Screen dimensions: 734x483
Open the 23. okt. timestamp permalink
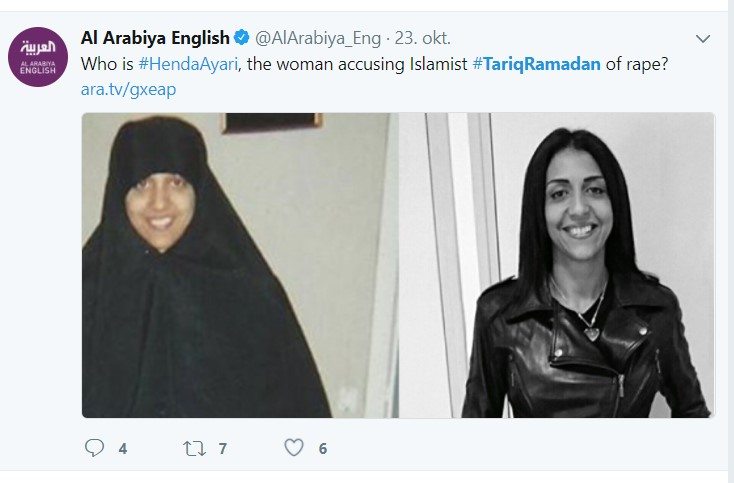coord(422,38)
